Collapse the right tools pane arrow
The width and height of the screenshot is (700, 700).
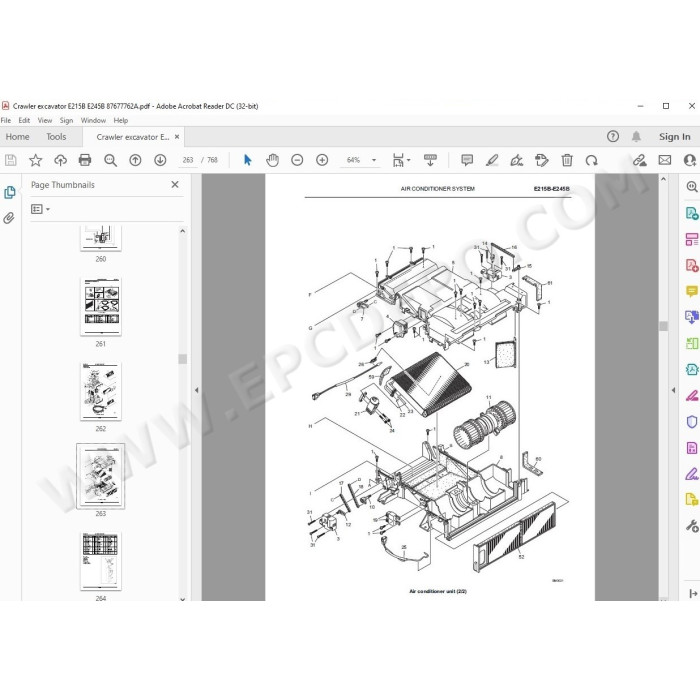tap(674, 390)
